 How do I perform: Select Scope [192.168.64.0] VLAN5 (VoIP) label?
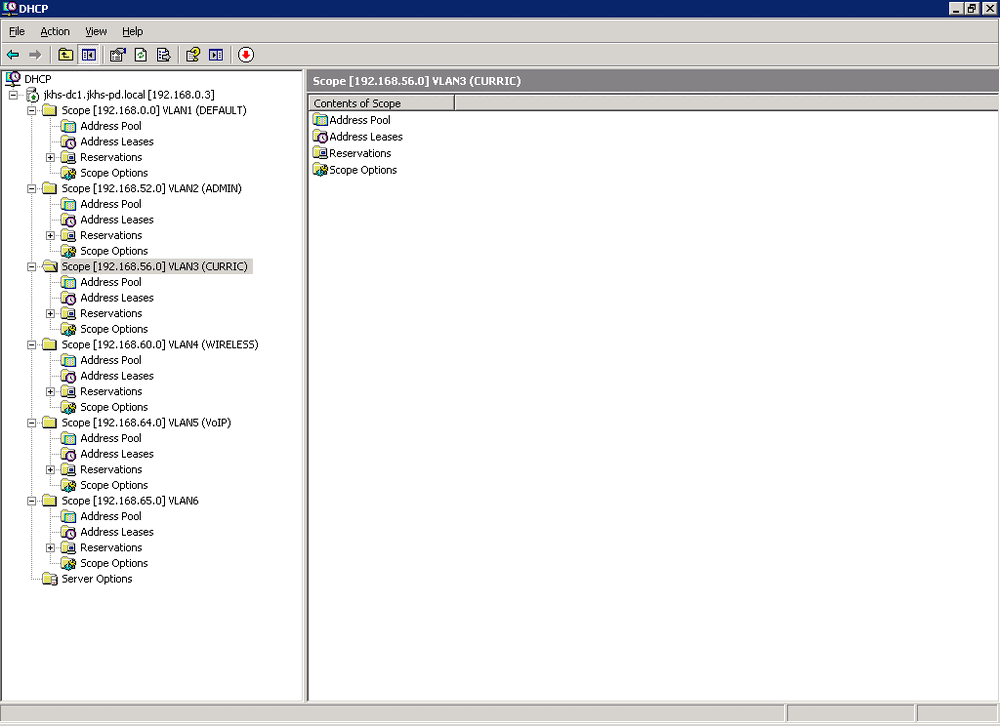146,423
